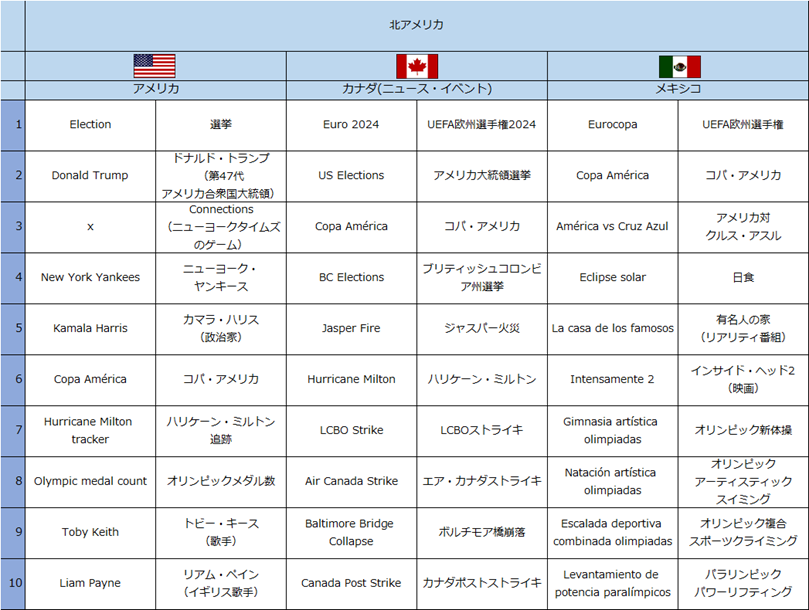The image size is (809, 610).
Task: Click the カナダポストストライキ cell
Action: (x=482, y=583)
